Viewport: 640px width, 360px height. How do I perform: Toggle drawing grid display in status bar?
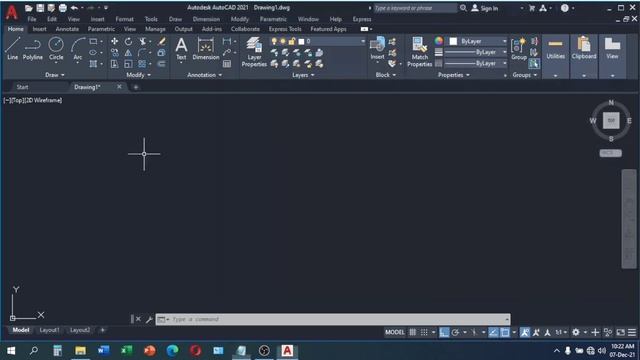[x=413, y=332]
